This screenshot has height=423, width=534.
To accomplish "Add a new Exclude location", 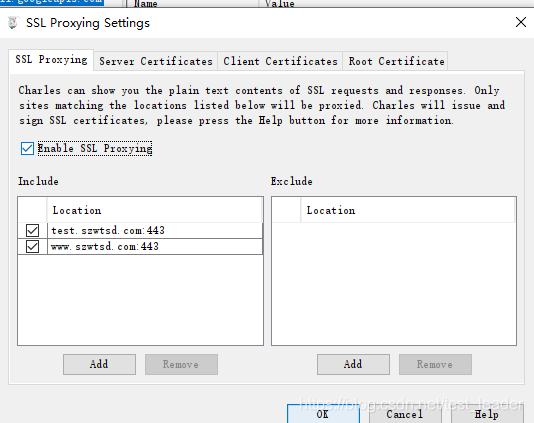I will (353, 364).
